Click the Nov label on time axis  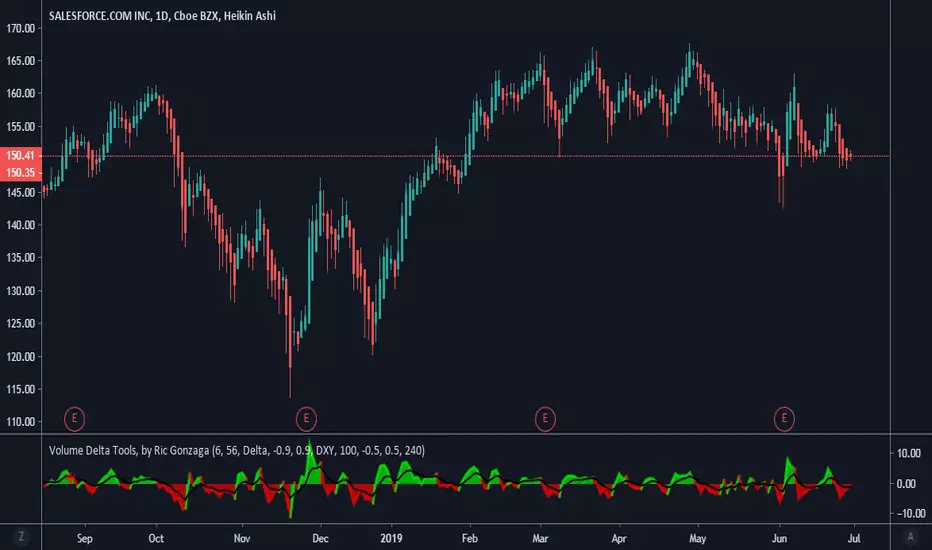[242, 538]
